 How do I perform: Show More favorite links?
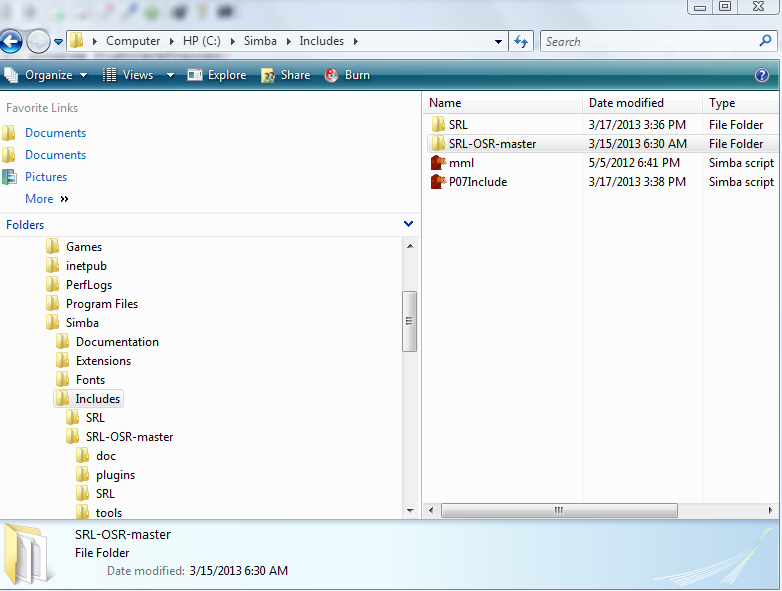coord(46,199)
